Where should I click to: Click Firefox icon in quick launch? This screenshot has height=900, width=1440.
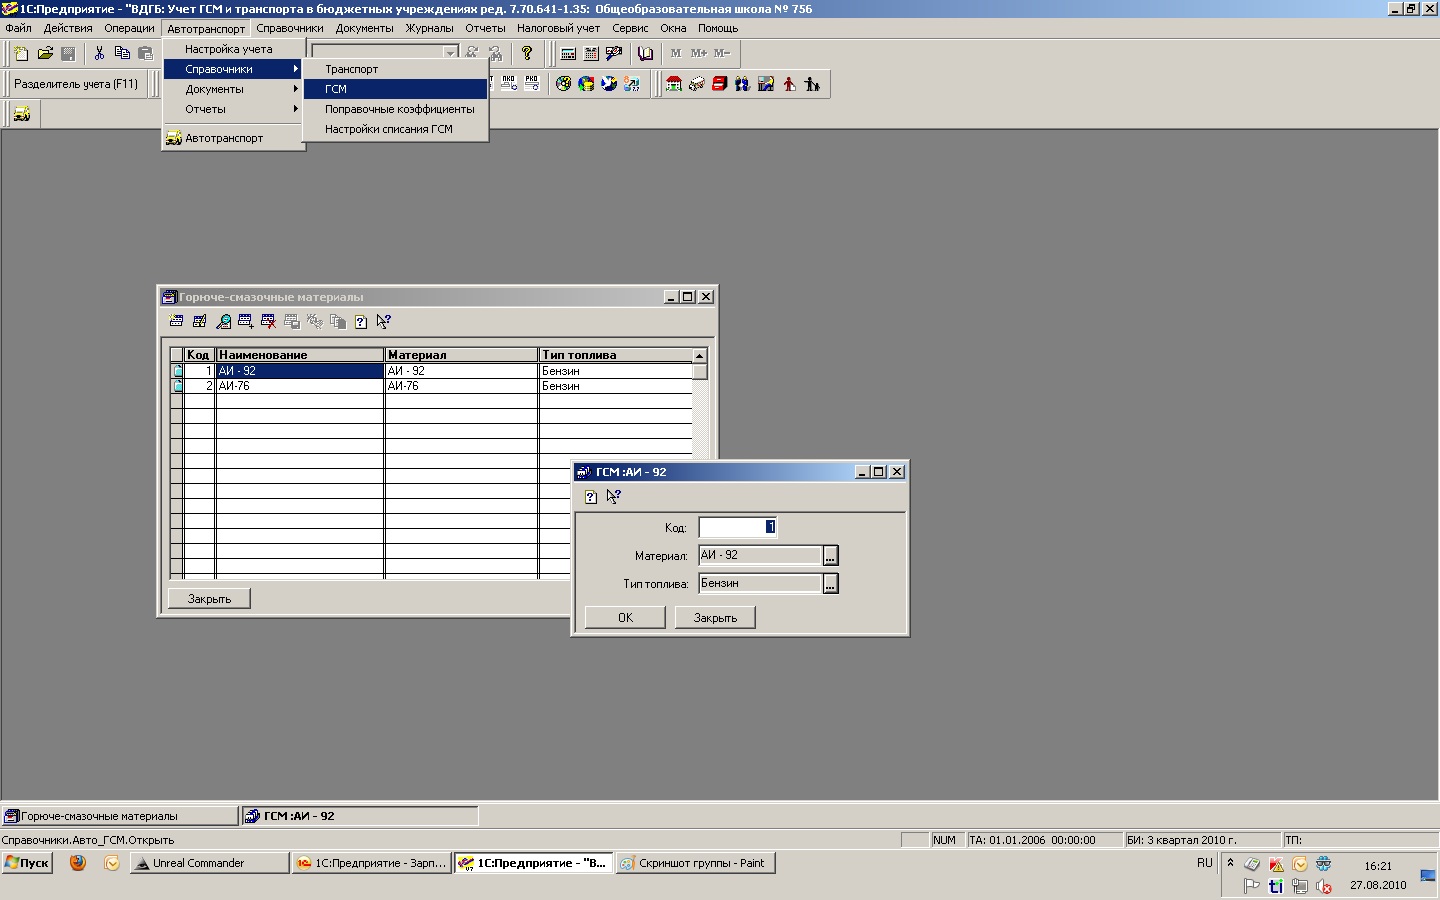(78, 863)
